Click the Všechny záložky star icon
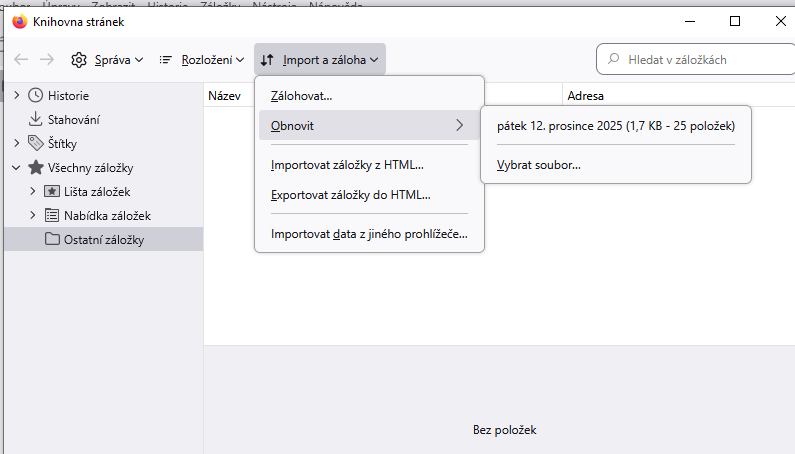This screenshot has height=454, width=795. 36,168
